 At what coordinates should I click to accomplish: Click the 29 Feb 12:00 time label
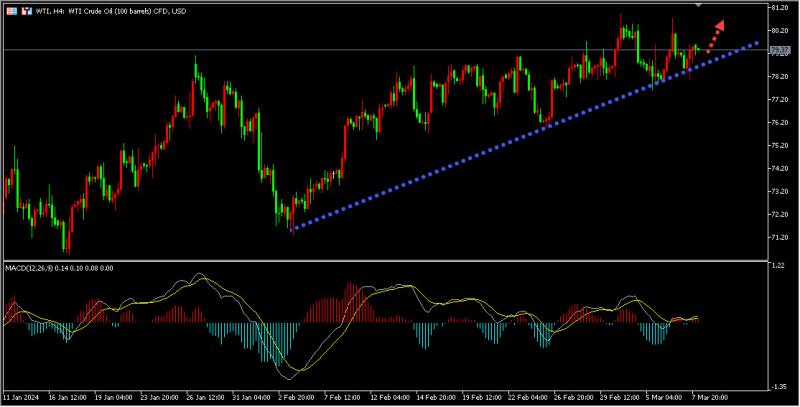click(x=620, y=397)
